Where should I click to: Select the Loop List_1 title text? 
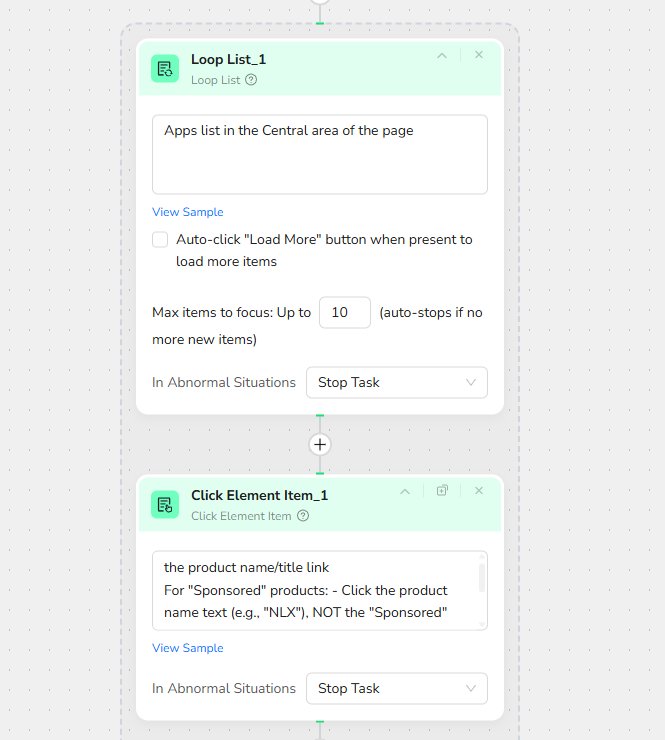click(228, 60)
